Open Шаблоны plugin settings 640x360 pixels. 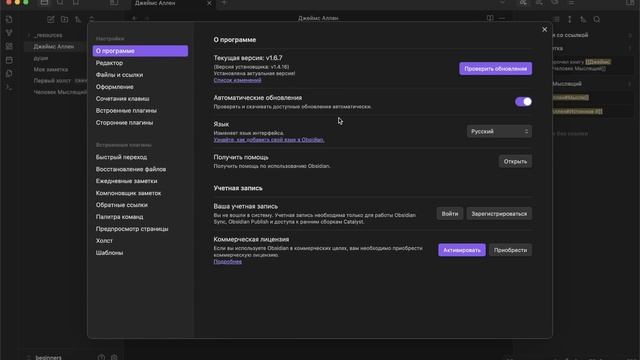140,253
